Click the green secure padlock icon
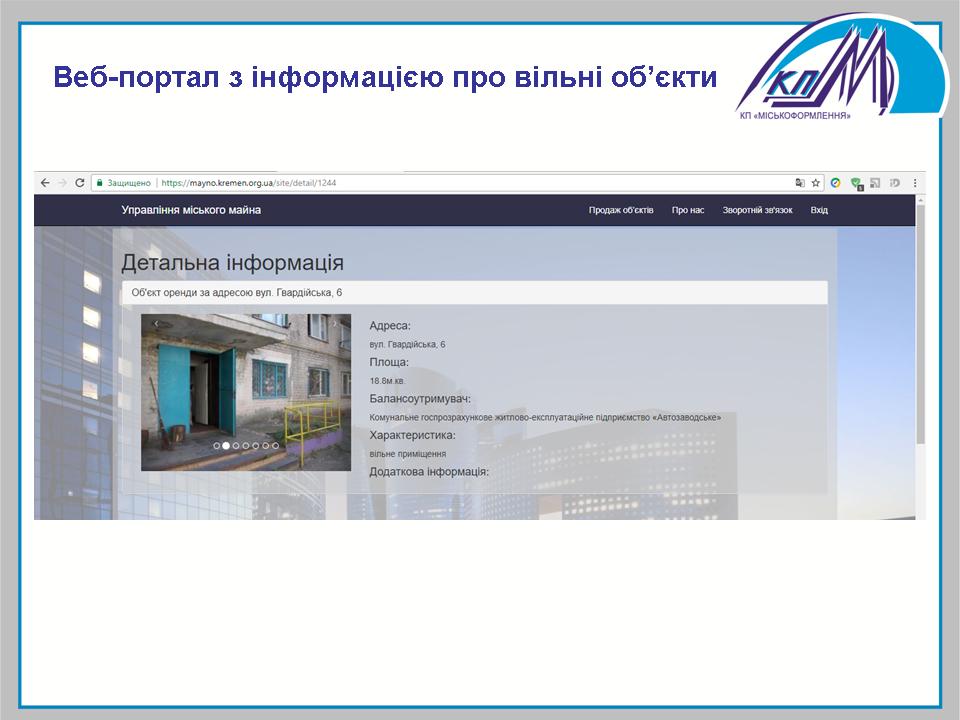The width and height of the screenshot is (960, 720). (99, 183)
